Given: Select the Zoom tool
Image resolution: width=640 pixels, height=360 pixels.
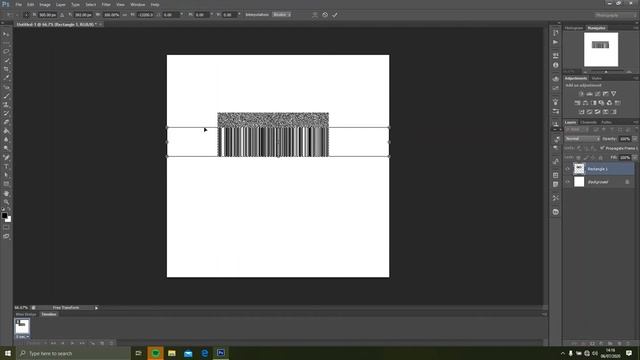Looking at the screenshot, I should 6,202.
